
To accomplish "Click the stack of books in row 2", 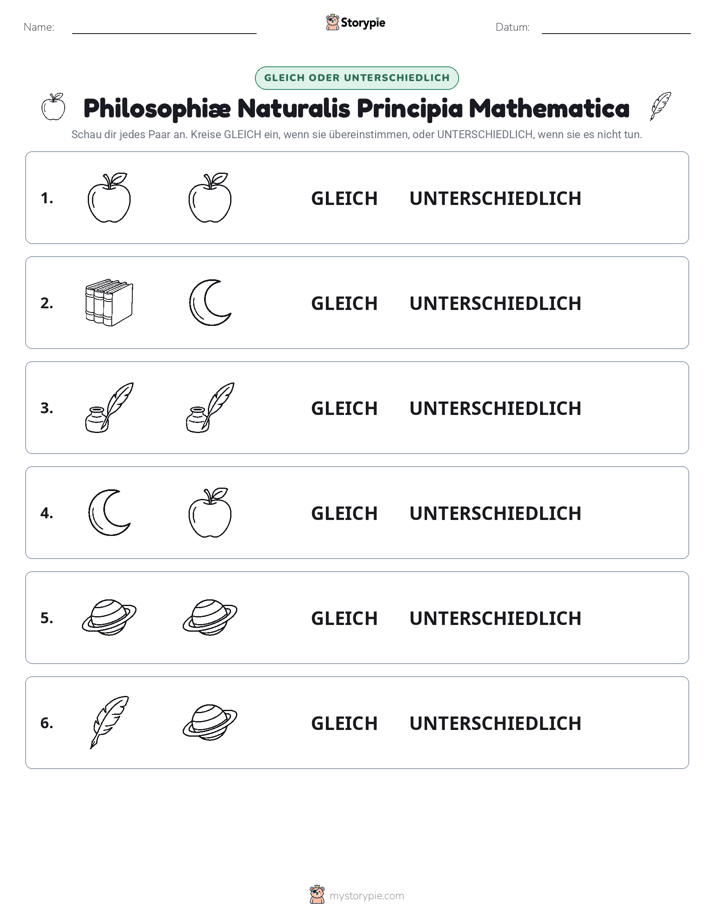I will [109, 302].
